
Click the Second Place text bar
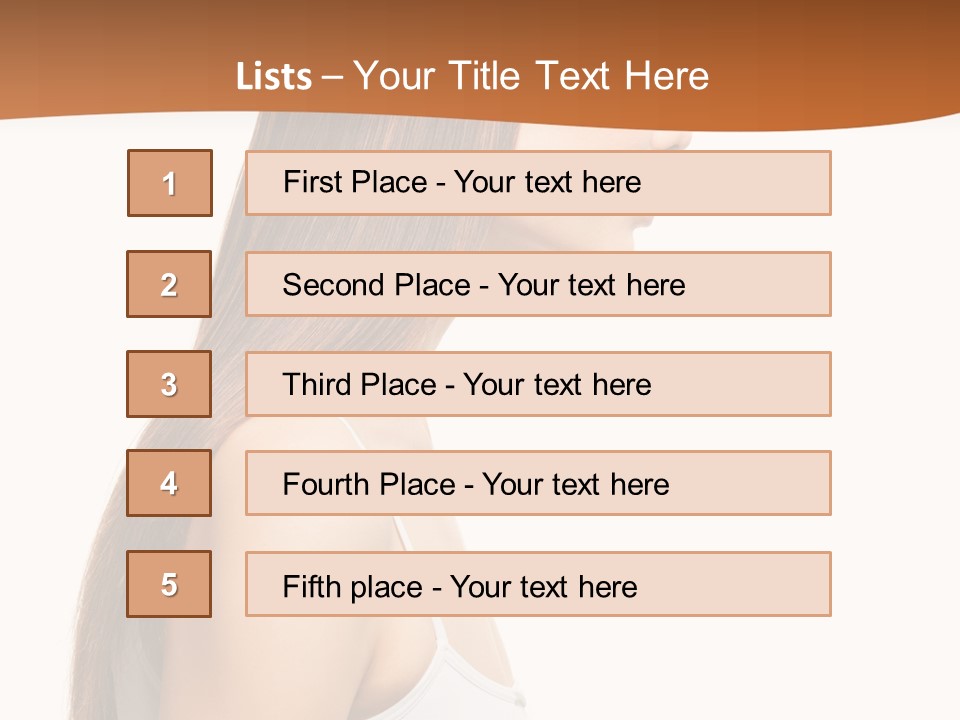[538, 284]
